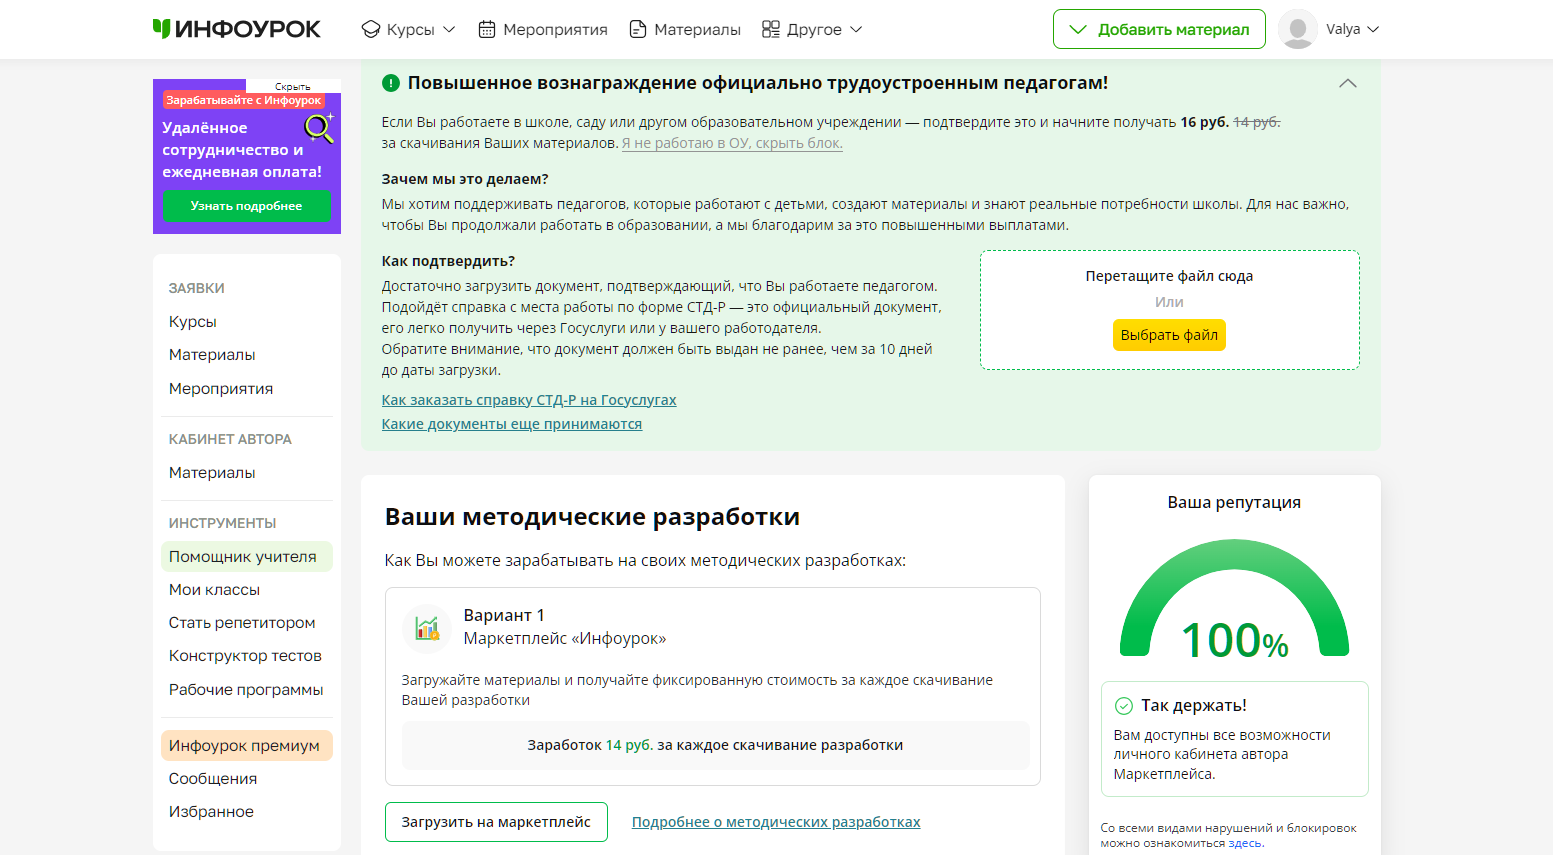Click the Как подтвердить? heading
The width and height of the screenshot is (1553, 855).
click(x=448, y=261)
